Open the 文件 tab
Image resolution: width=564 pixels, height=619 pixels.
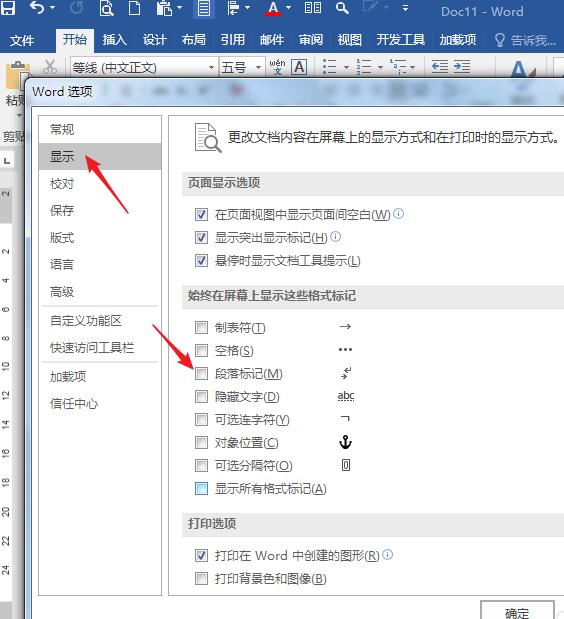[22, 40]
